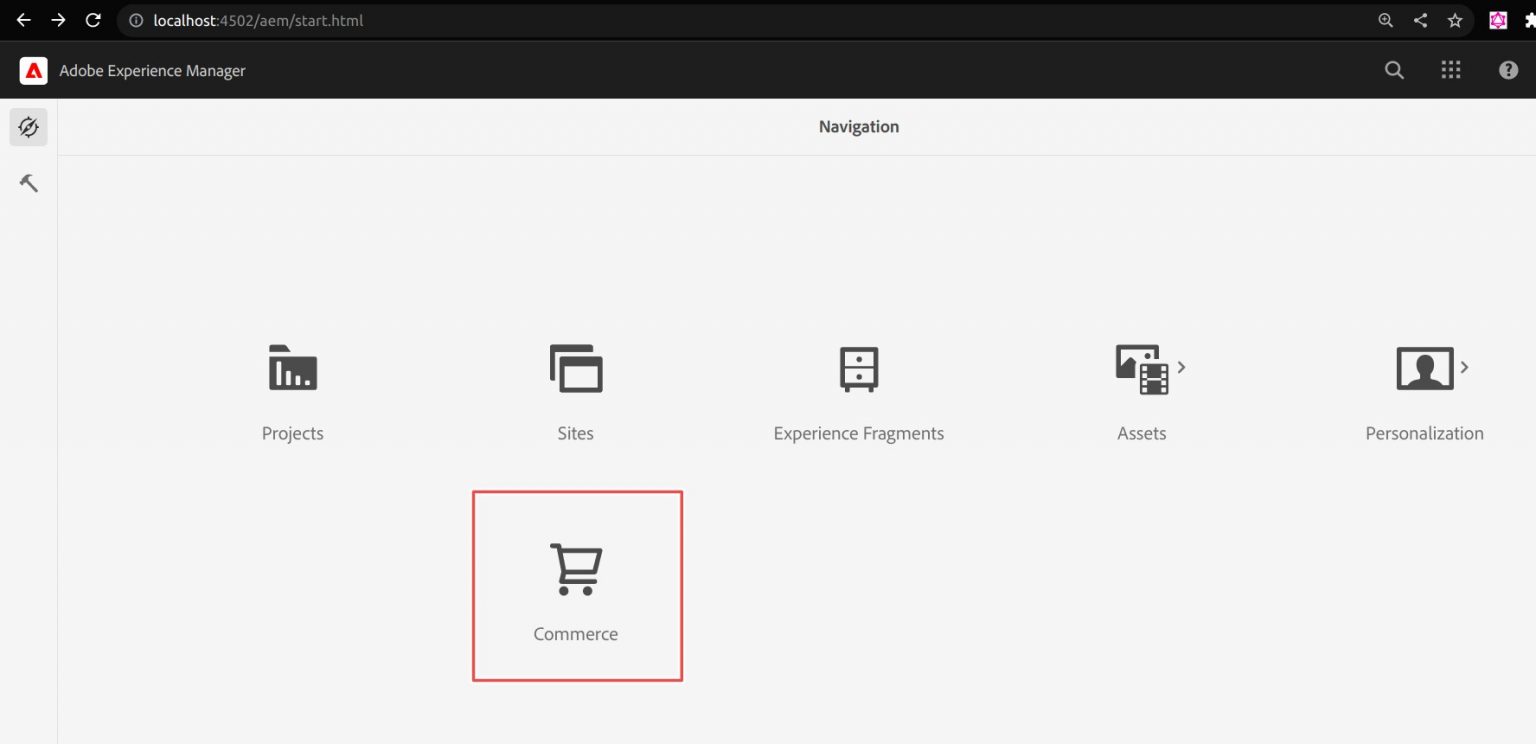Click the Help question mark icon
Screen dimensions: 1536x744
pyautogui.click(x=1508, y=70)
